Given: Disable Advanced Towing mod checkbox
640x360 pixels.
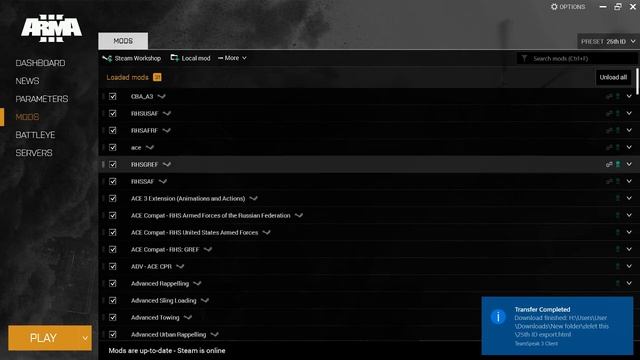Looking at the screenshot, I should 113,318.
